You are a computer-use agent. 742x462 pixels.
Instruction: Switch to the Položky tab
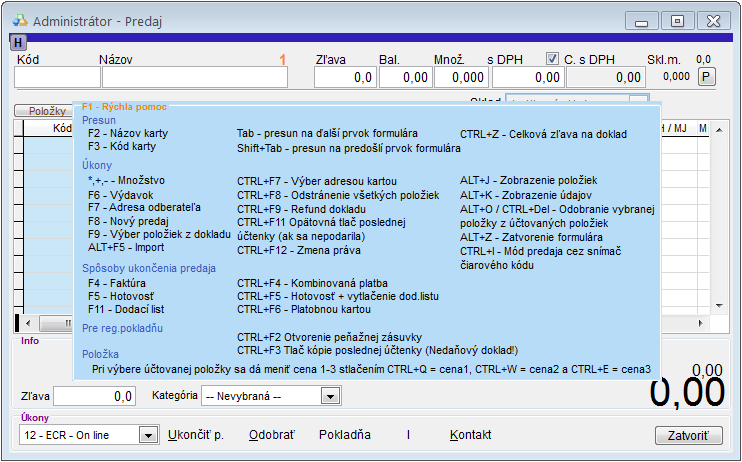[x=46, y=111]
